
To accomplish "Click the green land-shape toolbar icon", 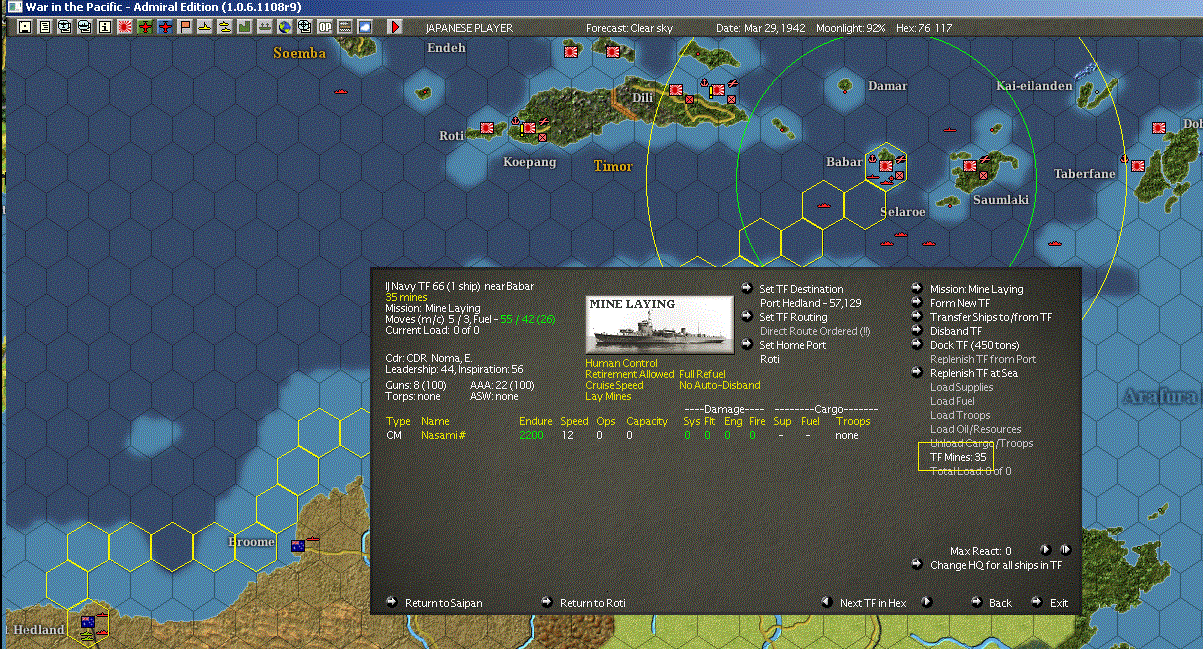I will point(243,27).
